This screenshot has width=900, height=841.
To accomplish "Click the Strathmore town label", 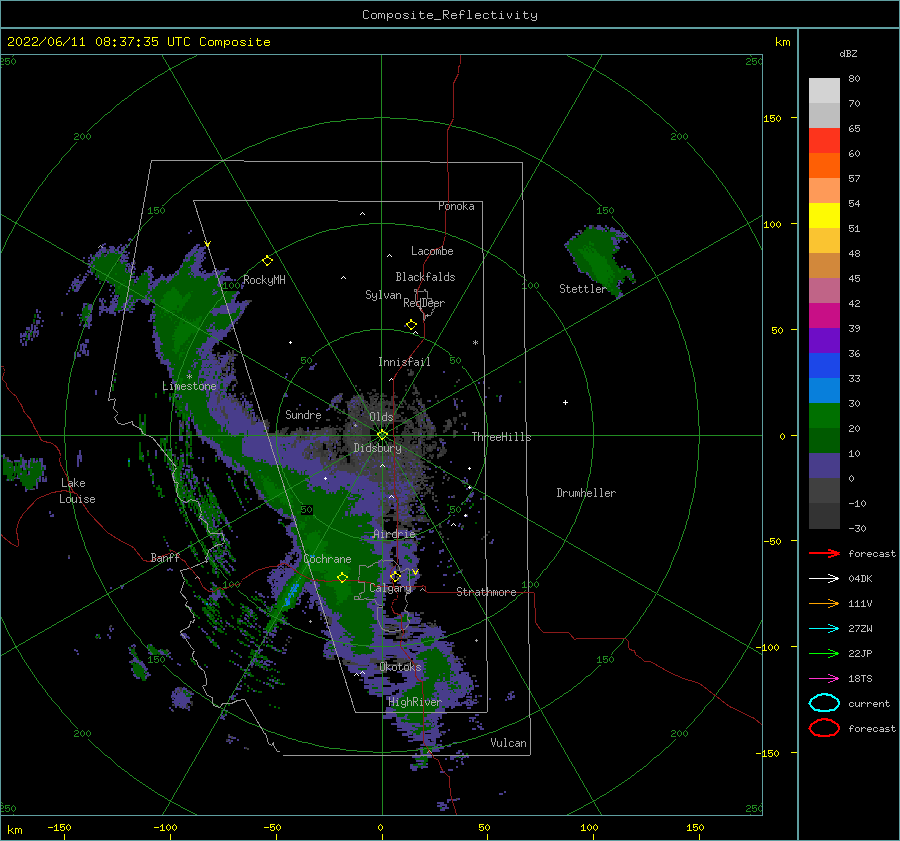I will pyautogui.click(x=486, y=592).
